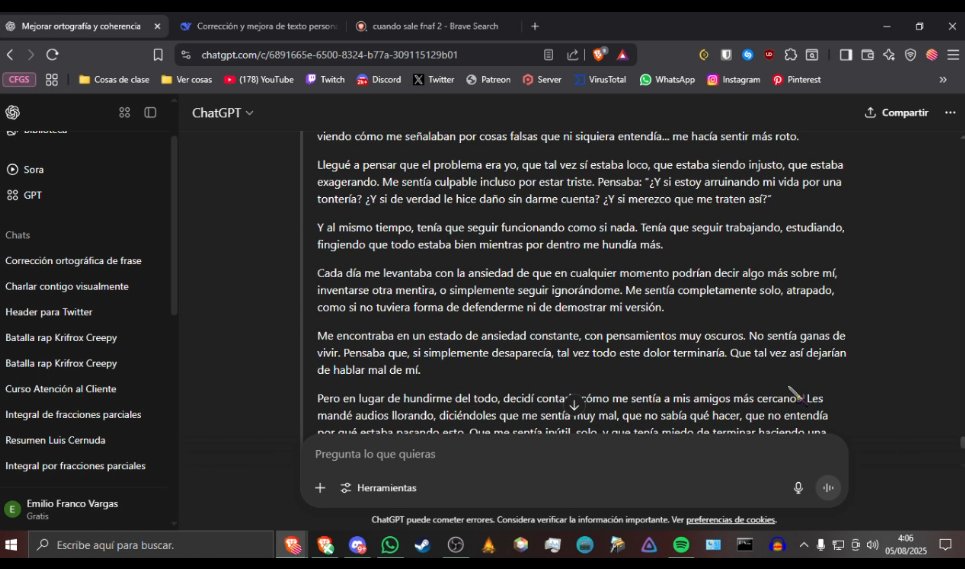Click the Compartir share button

896,113
